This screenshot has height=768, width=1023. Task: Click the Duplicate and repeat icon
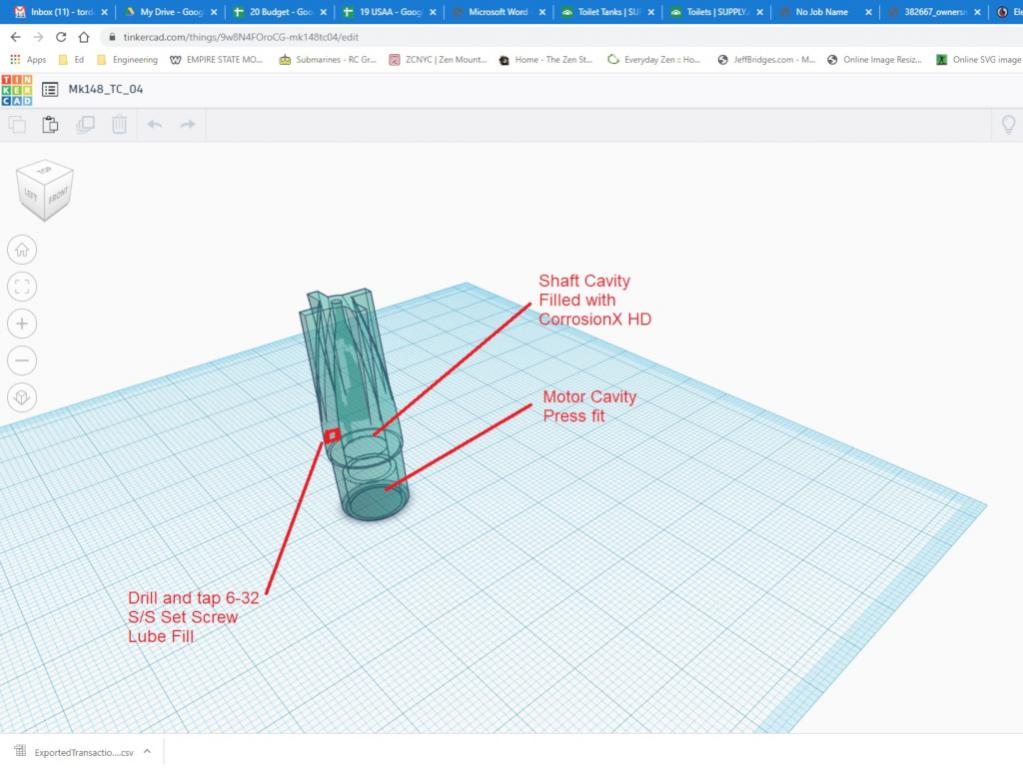coord(85,125)
